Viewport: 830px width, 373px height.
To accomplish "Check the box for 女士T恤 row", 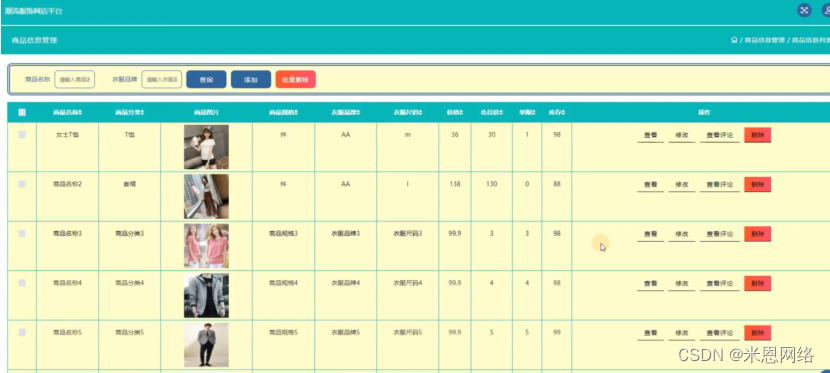I will 22,135.
